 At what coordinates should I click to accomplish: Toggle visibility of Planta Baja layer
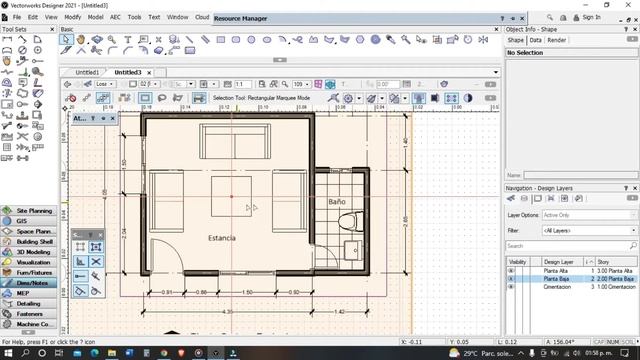coord(511,279)
